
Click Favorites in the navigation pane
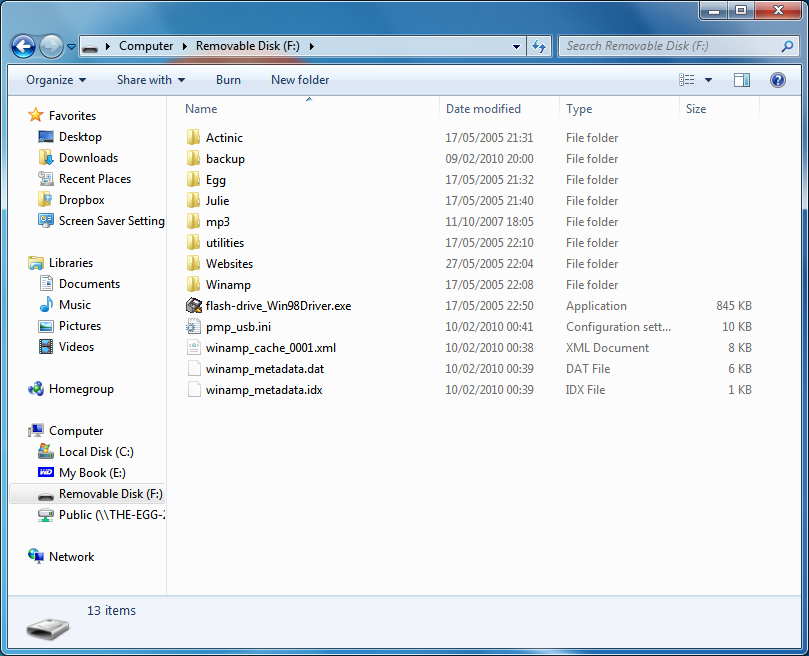72,116
